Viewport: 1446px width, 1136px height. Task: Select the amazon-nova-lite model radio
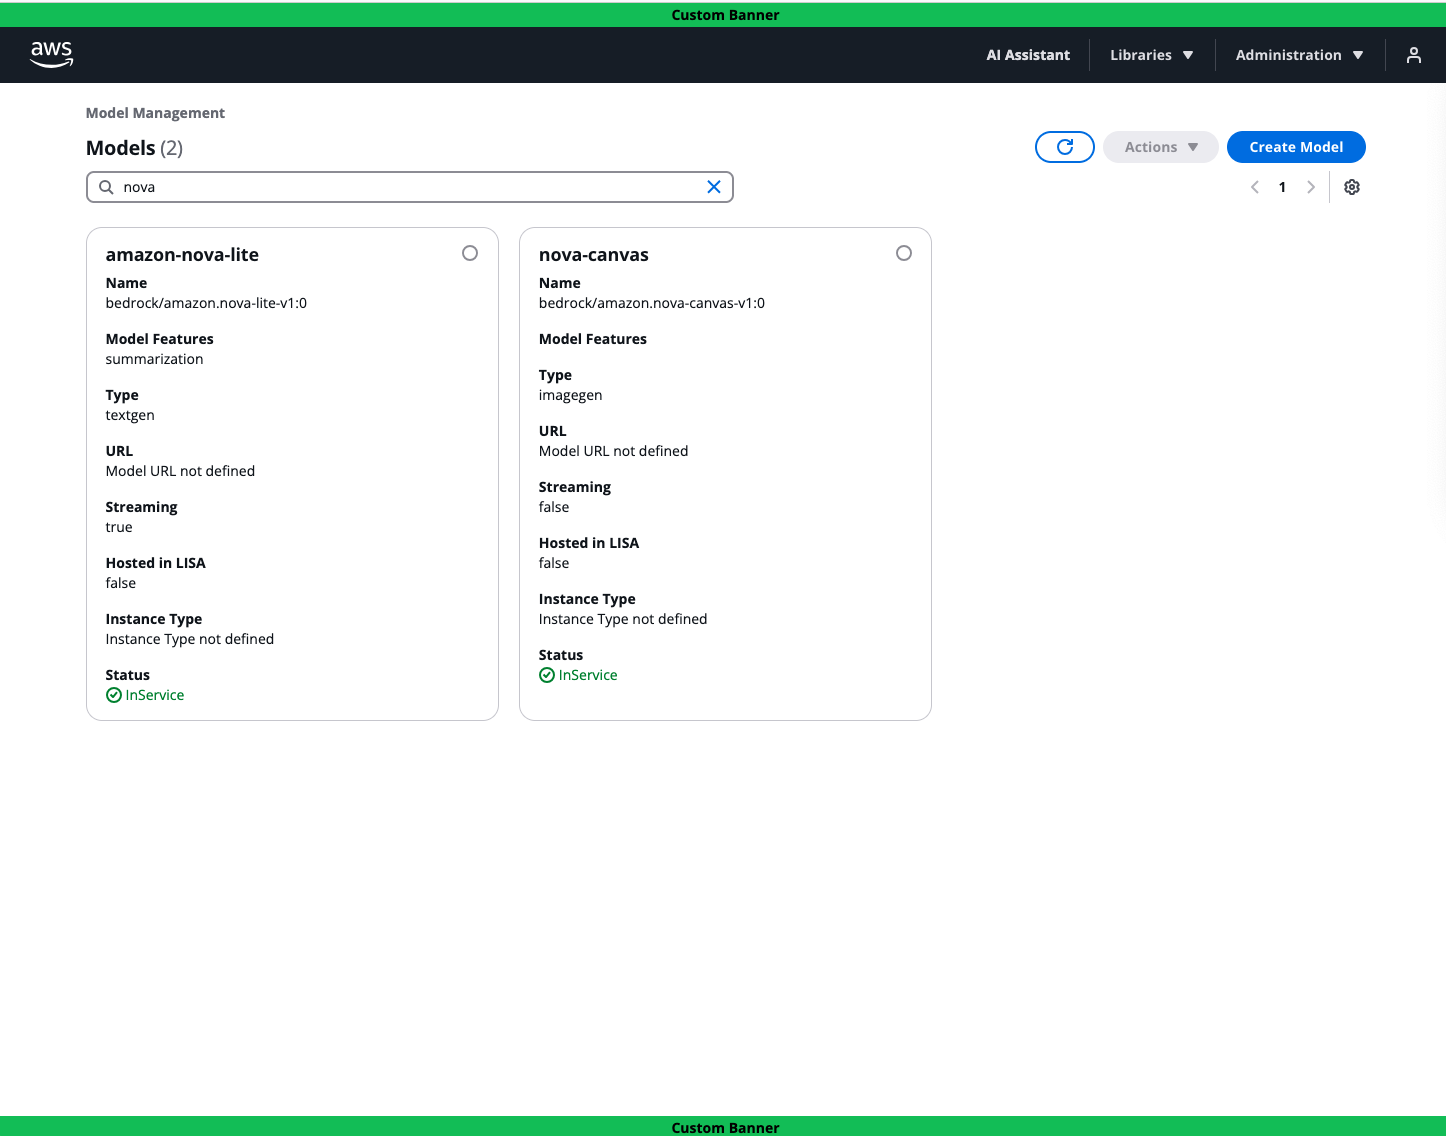(470, 253)
